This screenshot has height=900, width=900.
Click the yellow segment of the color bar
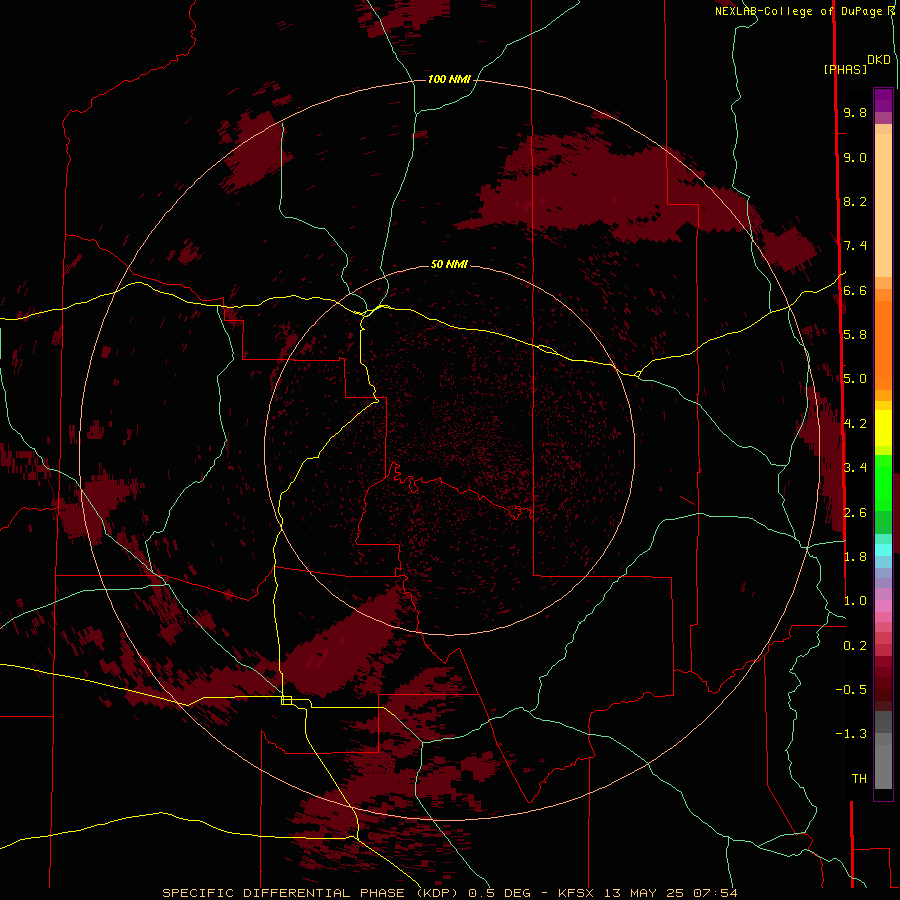pos(883,428)
